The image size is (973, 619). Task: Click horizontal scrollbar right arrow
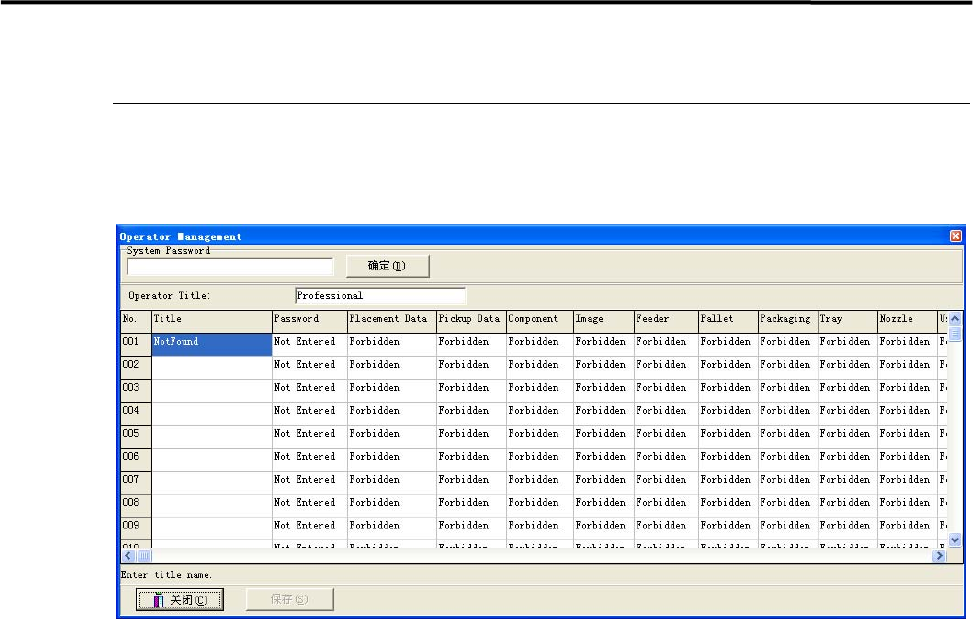(939, 555)
